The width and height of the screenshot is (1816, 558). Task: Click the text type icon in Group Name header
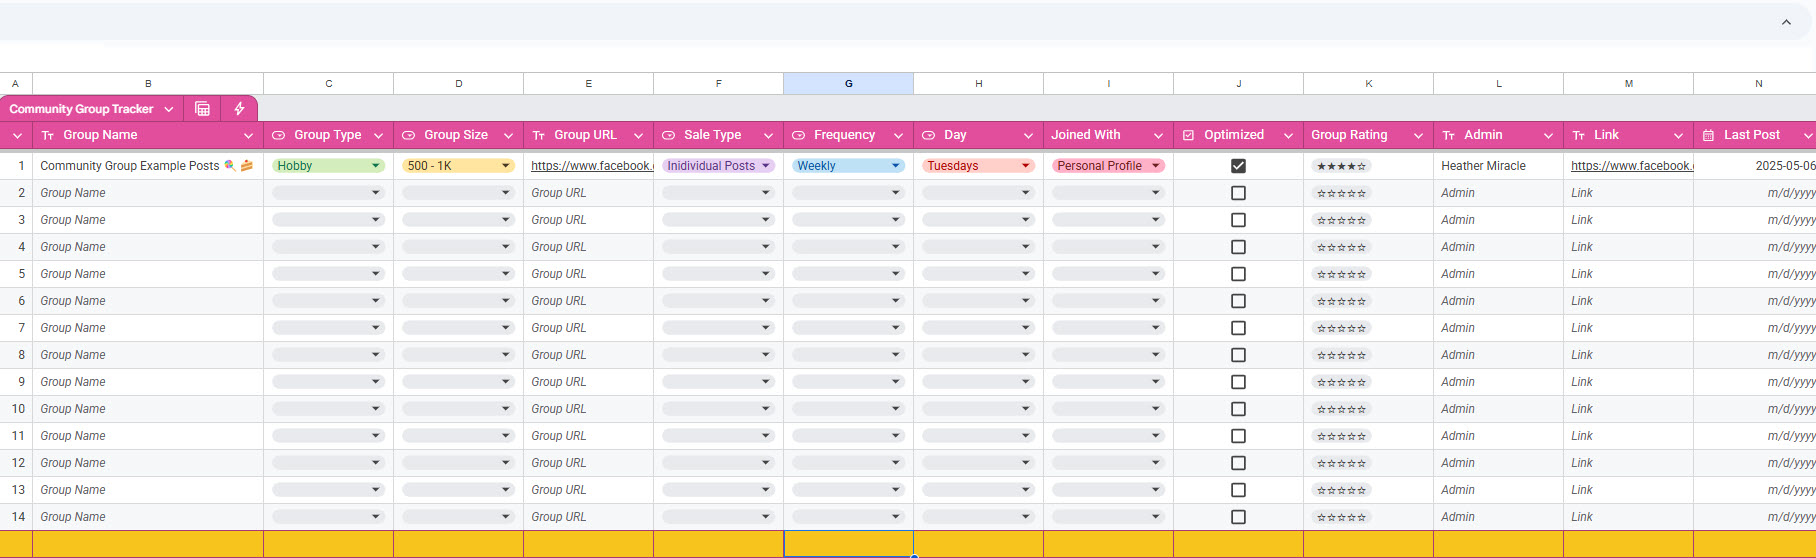click(48, 136)
